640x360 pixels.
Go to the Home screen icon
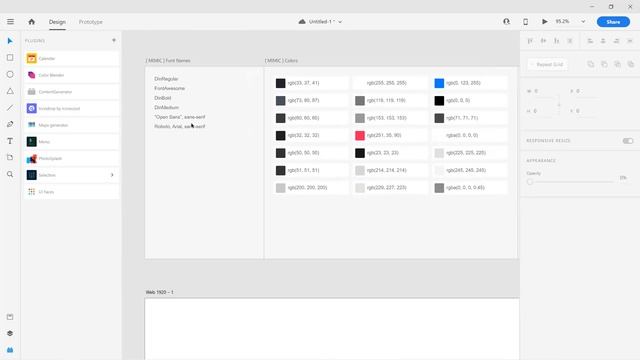pos(31,22)
